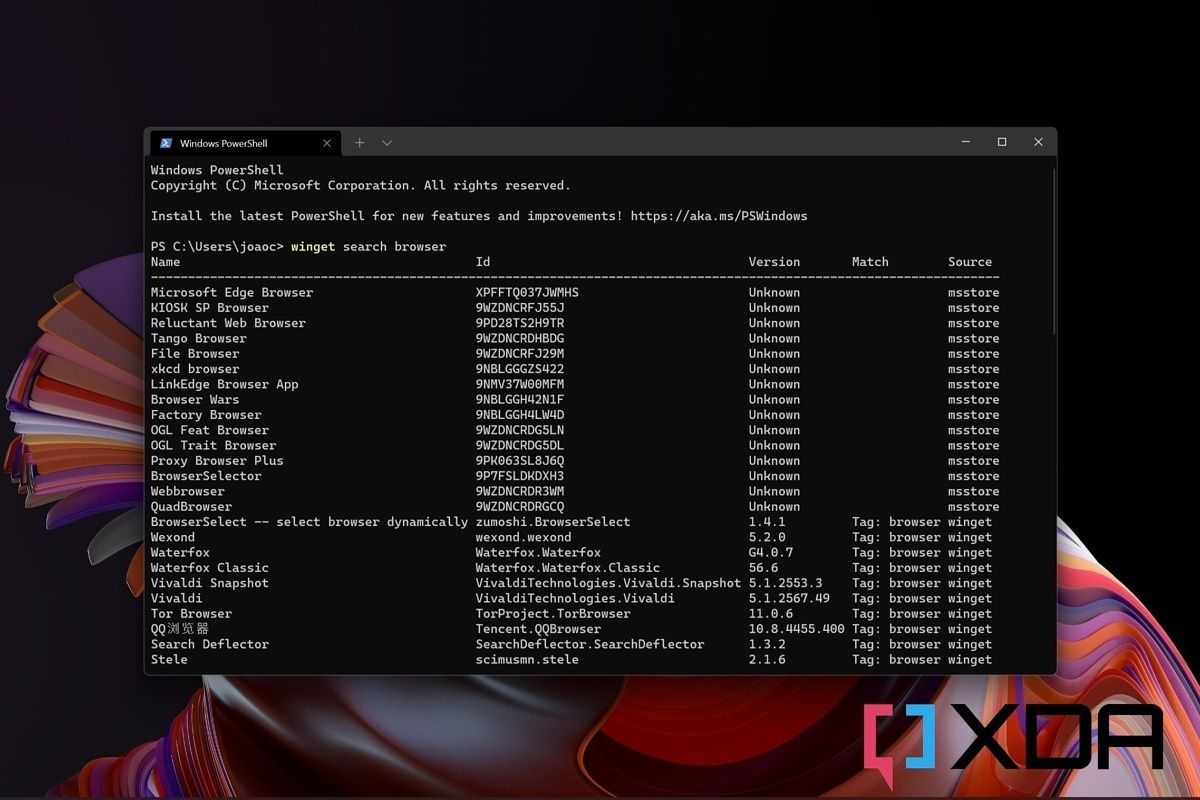Click the XPFFTQ037JWMHS id
The width and height of the screenshot is (1200, 800).
527,293
